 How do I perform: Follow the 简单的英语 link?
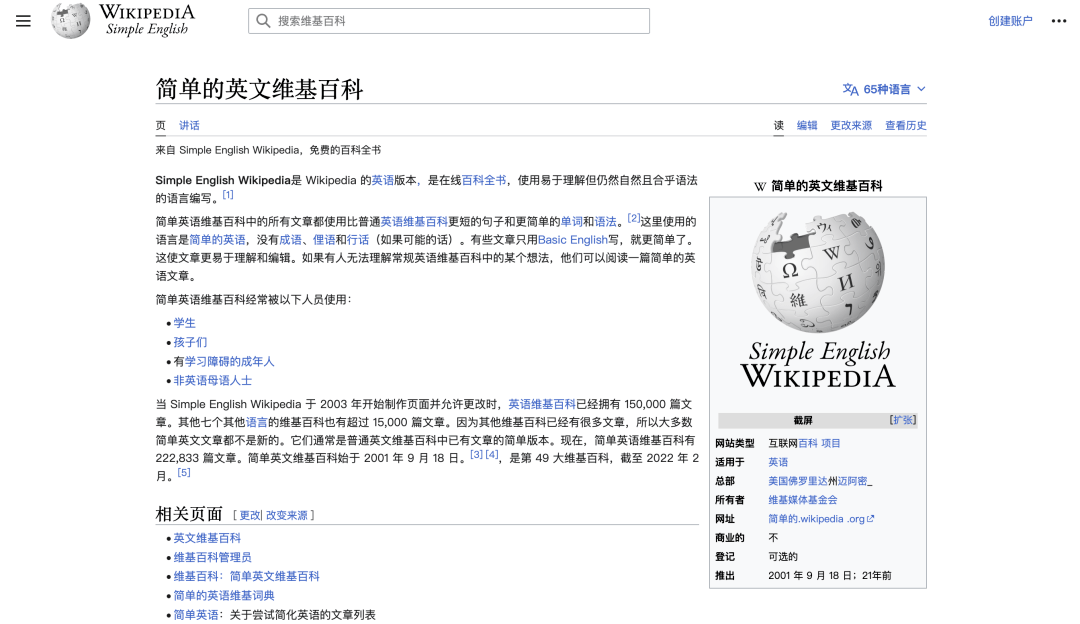click(x=217, y=240)
